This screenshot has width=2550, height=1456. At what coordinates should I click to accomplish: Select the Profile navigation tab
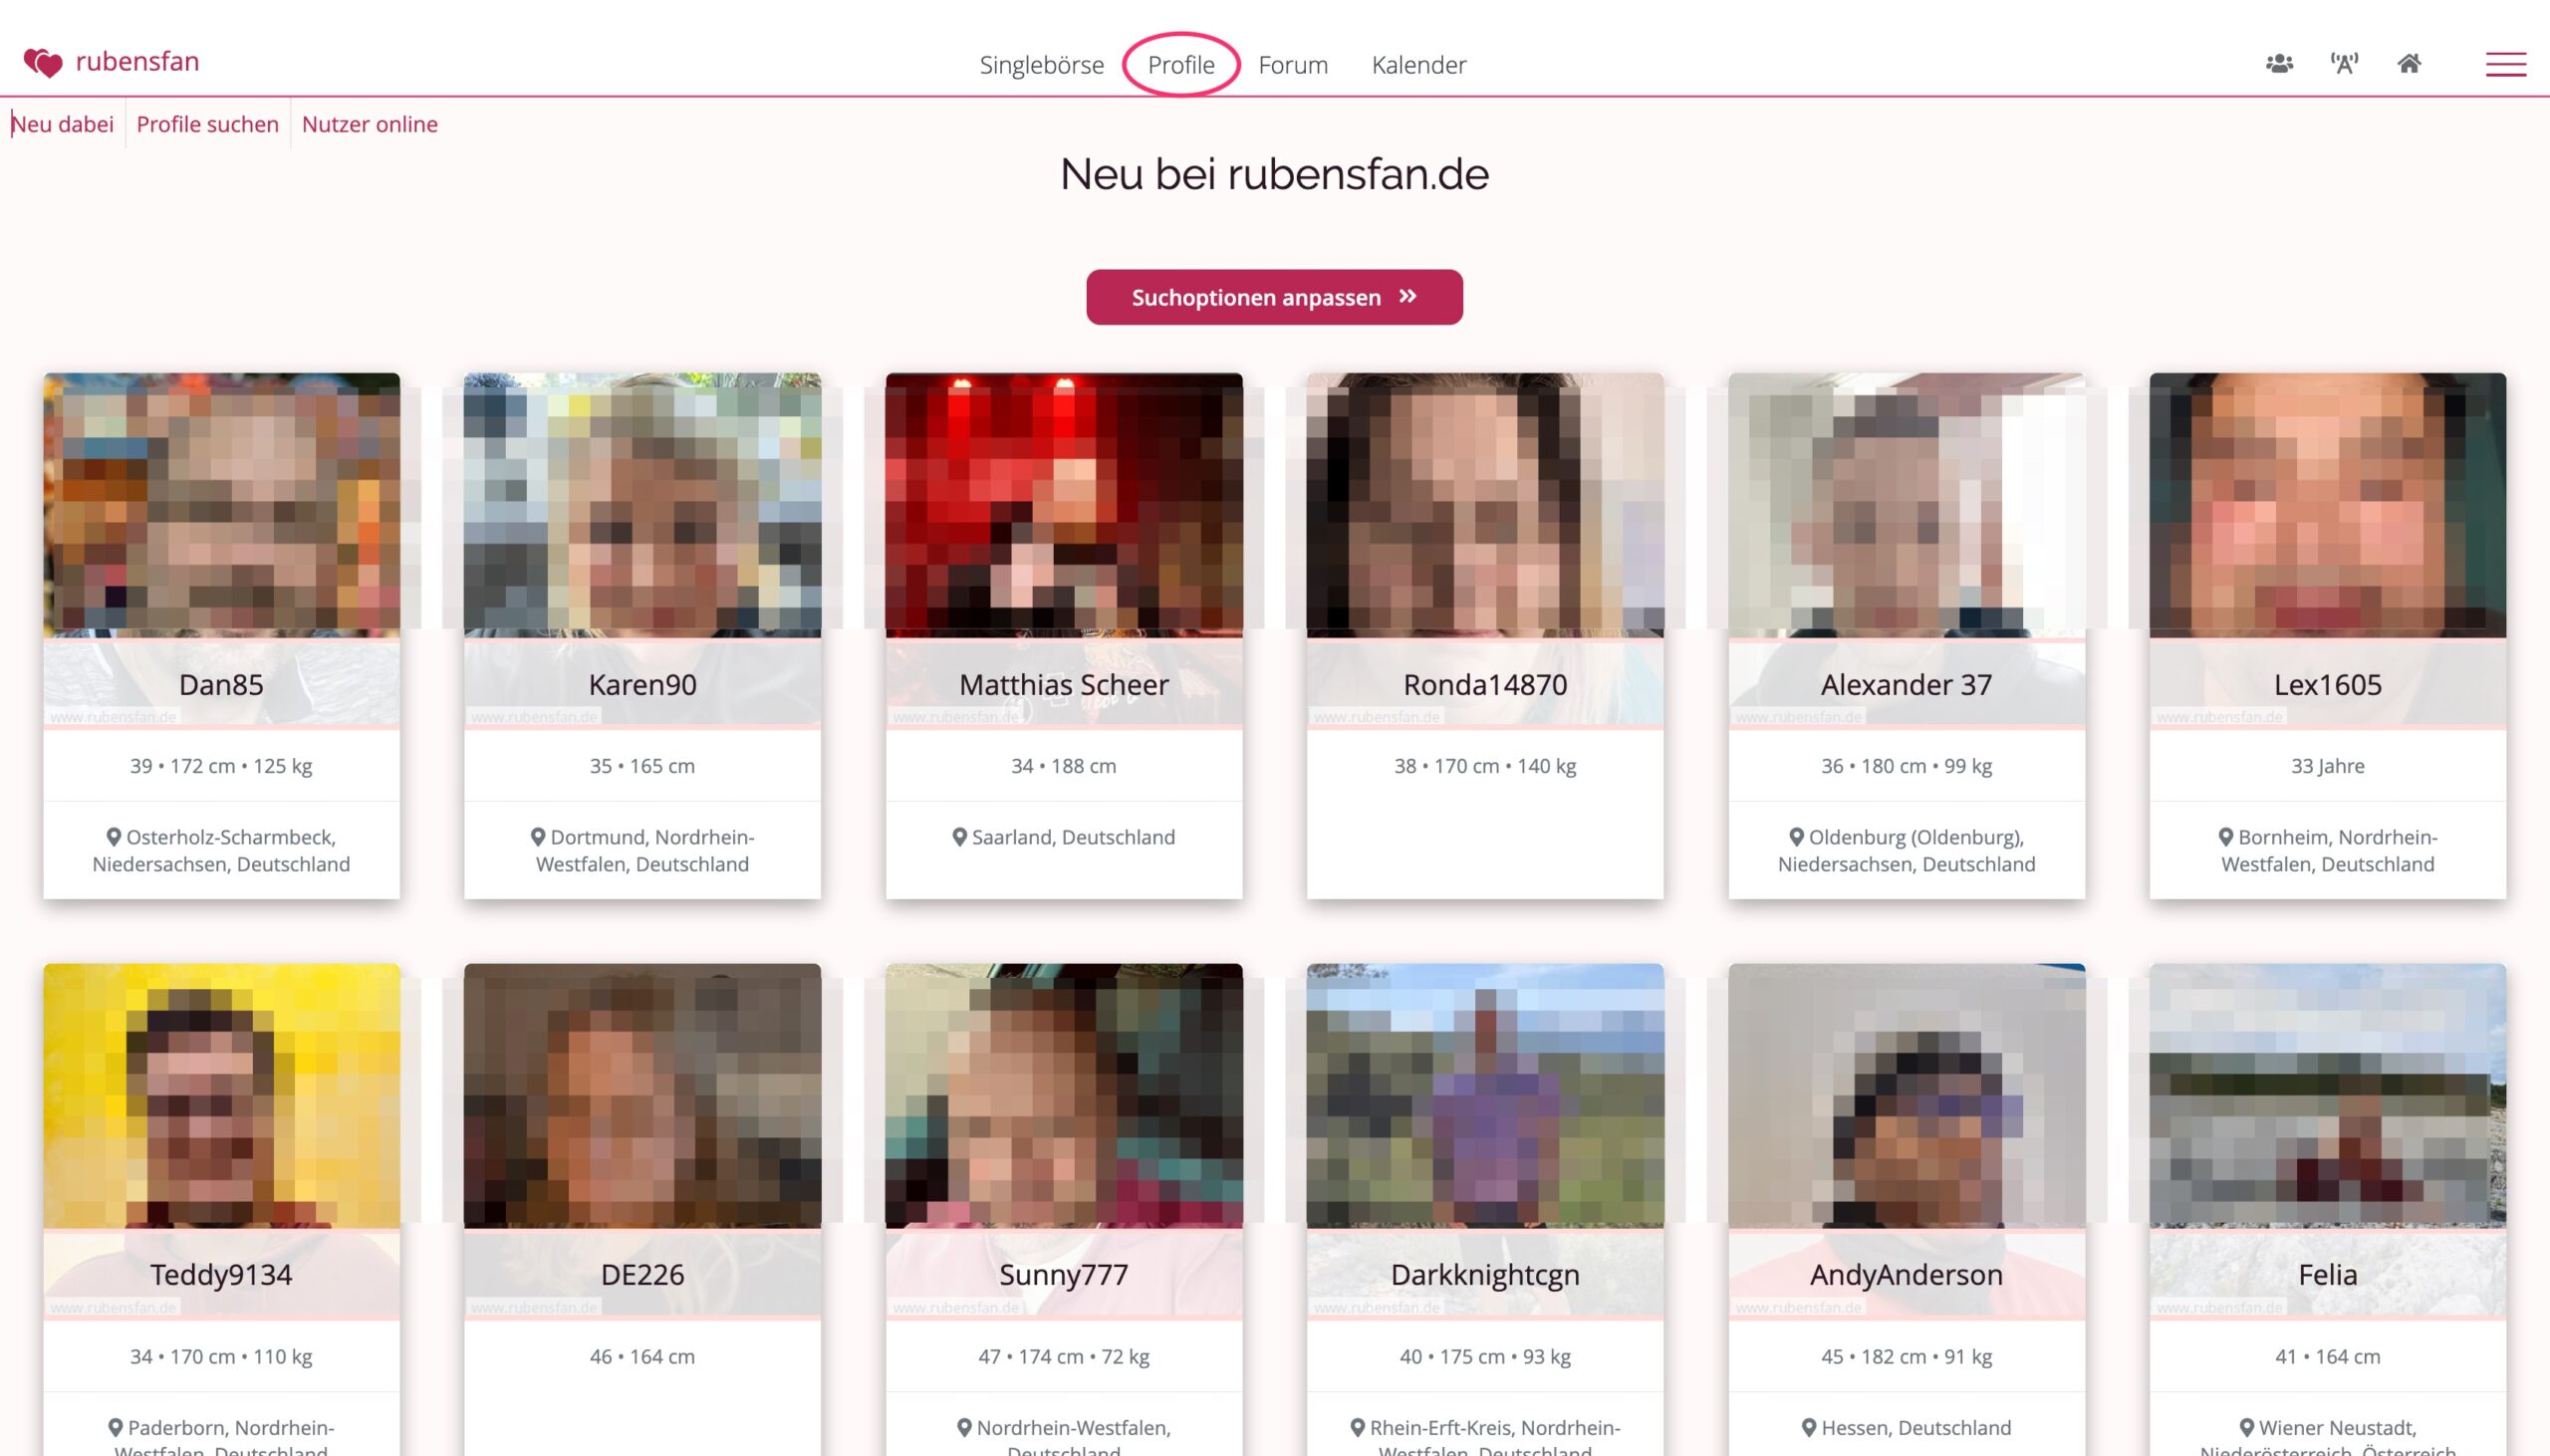[x=1181, y=65]
